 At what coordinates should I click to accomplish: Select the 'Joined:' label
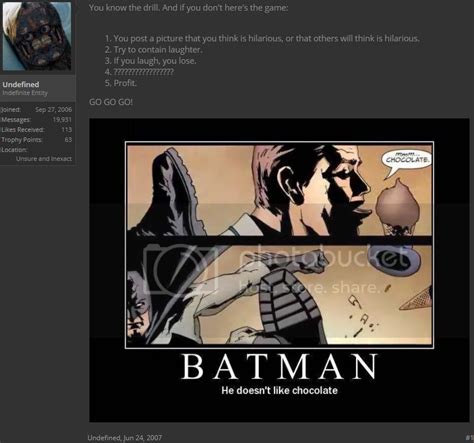click(x=10, y=109)
